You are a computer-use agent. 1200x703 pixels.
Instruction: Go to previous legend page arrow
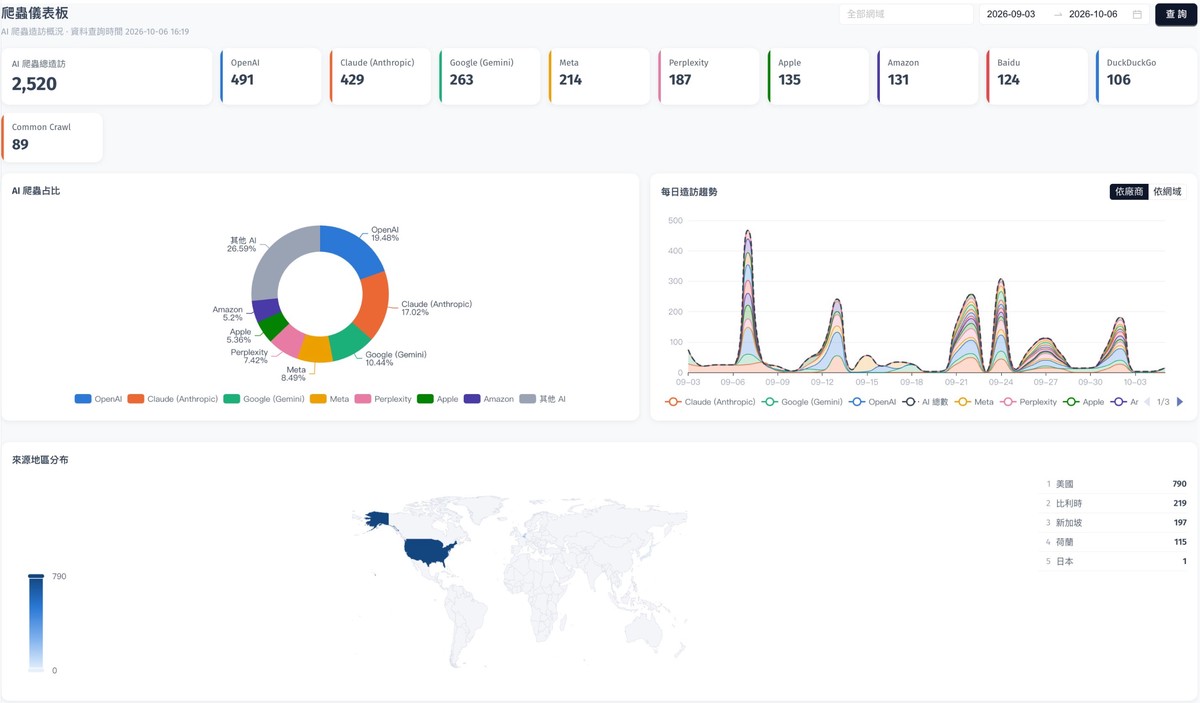point(1147,402)
